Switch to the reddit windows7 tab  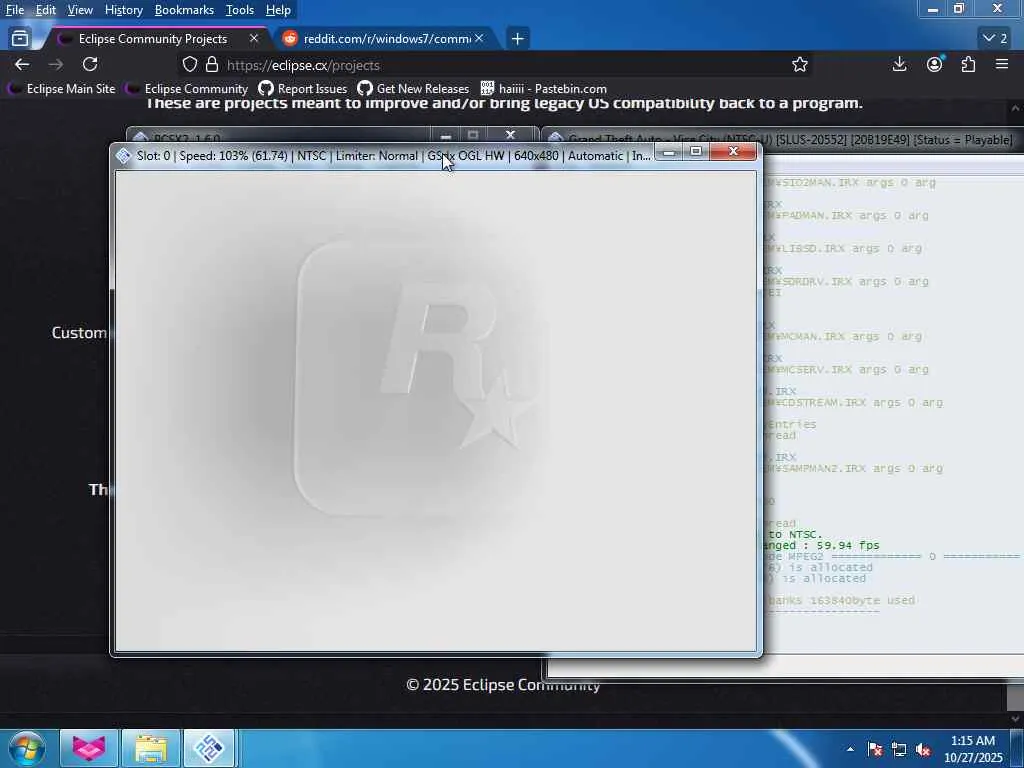[x=387, y=39]
